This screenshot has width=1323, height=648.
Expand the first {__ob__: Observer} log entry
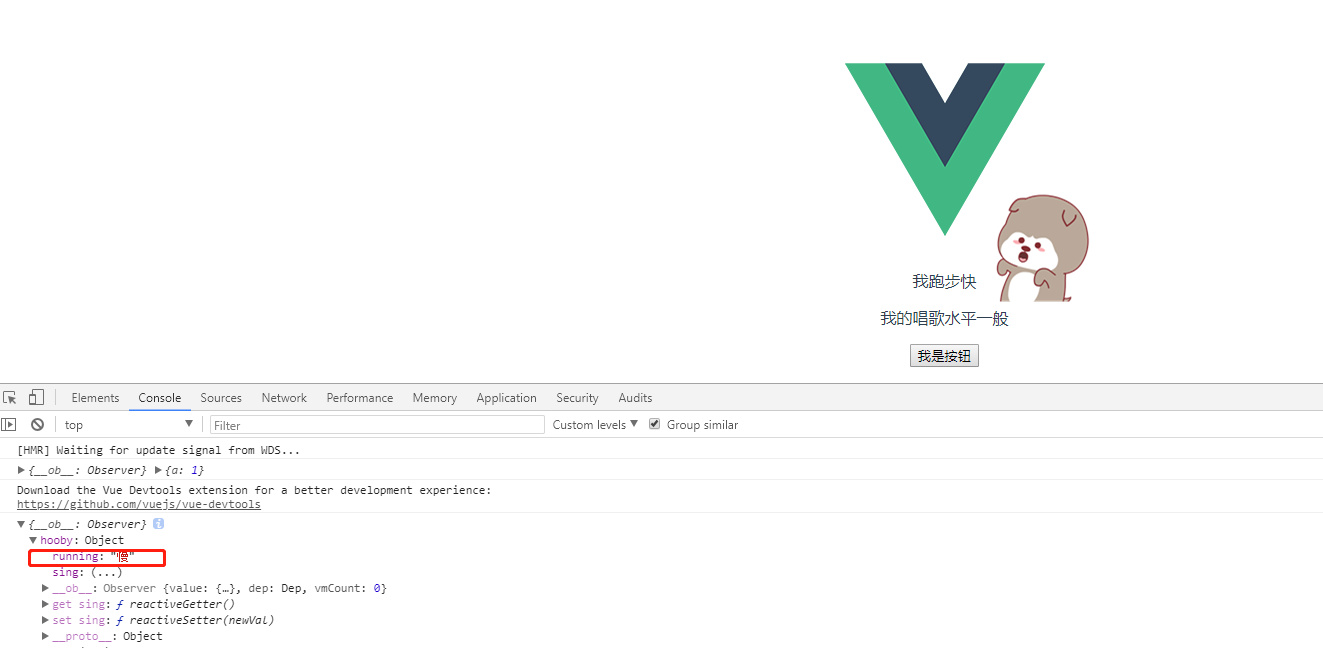pos(22,470)
